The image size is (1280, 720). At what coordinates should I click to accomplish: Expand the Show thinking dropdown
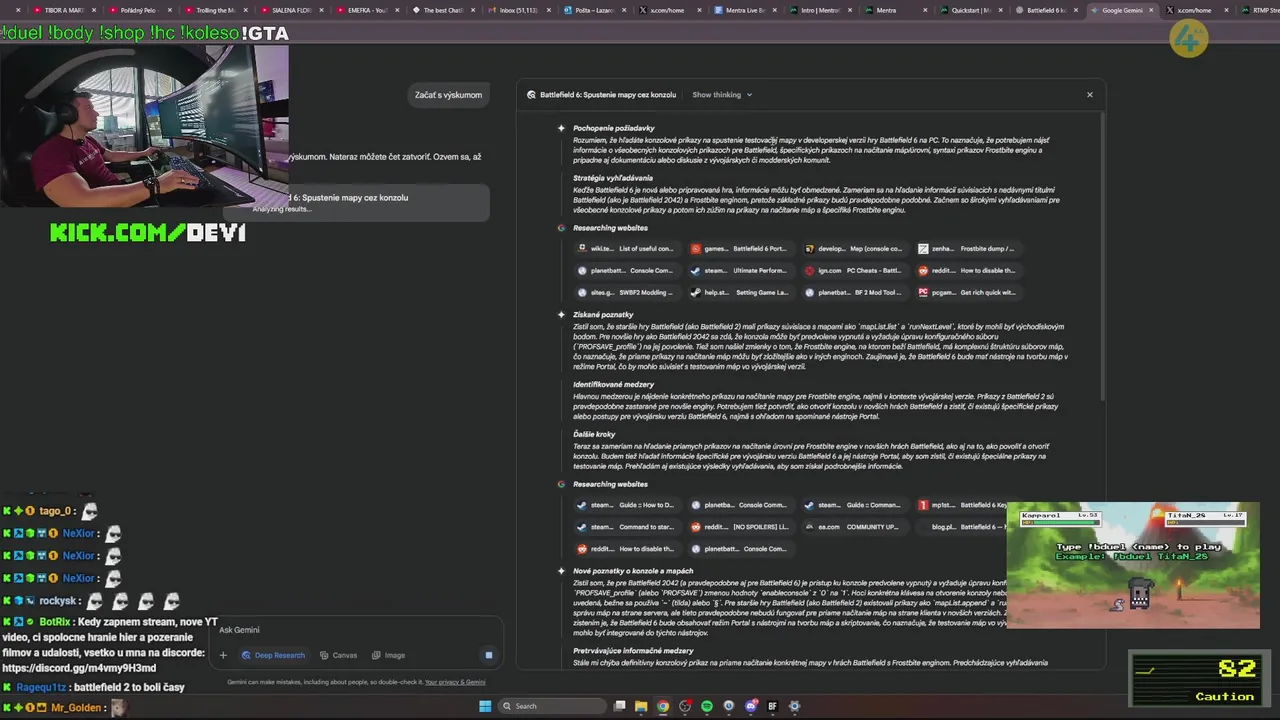pyautogui.click(x=722, y=95)
